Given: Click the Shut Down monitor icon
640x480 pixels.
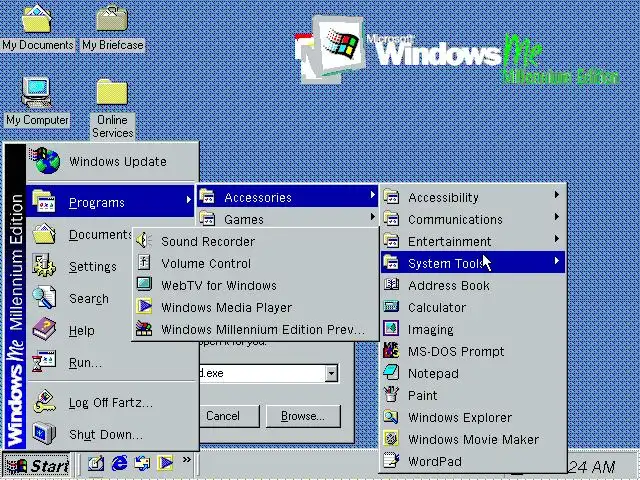Looking at the screenshot, I should pyautogui.click(x=44, y=433).
